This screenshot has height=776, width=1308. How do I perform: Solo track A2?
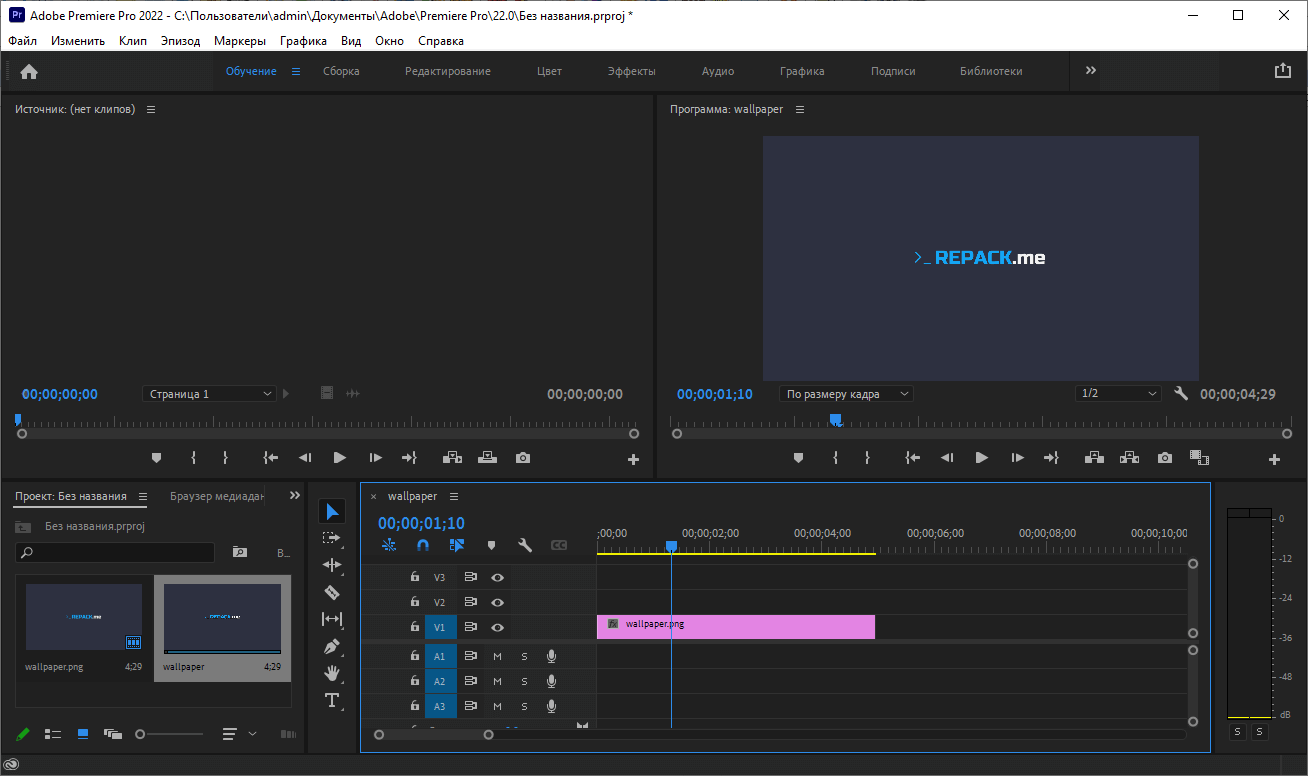coord(524,681)
